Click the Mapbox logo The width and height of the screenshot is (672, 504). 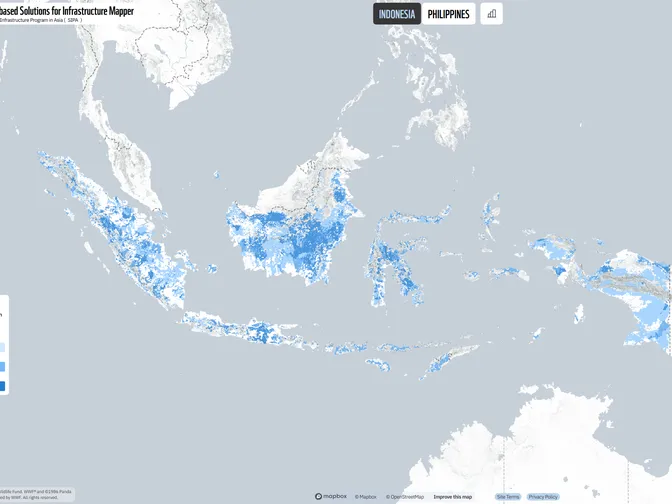[331, 496]
